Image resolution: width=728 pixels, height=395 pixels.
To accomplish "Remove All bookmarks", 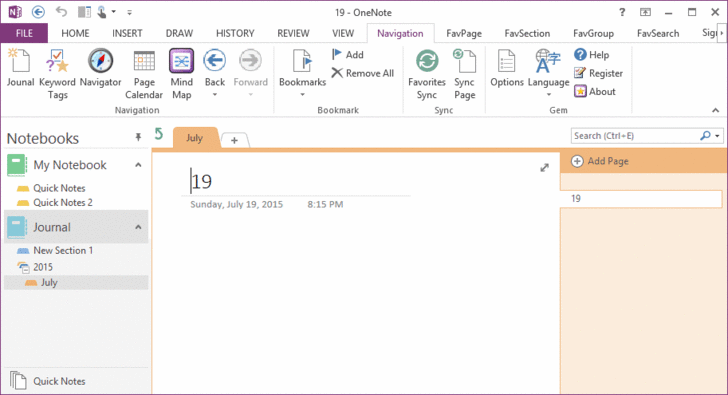I will tap(363, 73).
